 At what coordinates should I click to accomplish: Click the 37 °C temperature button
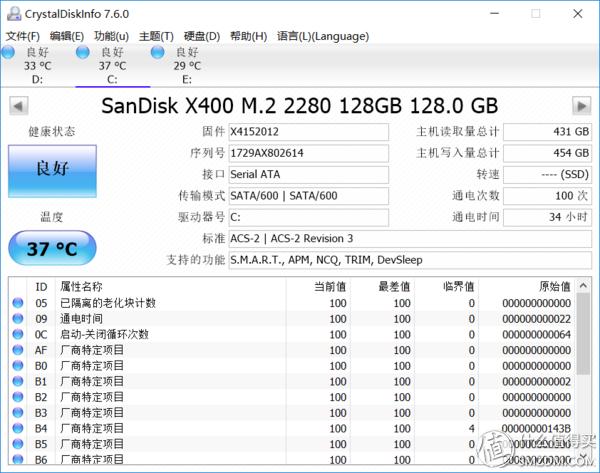[52, 248]
